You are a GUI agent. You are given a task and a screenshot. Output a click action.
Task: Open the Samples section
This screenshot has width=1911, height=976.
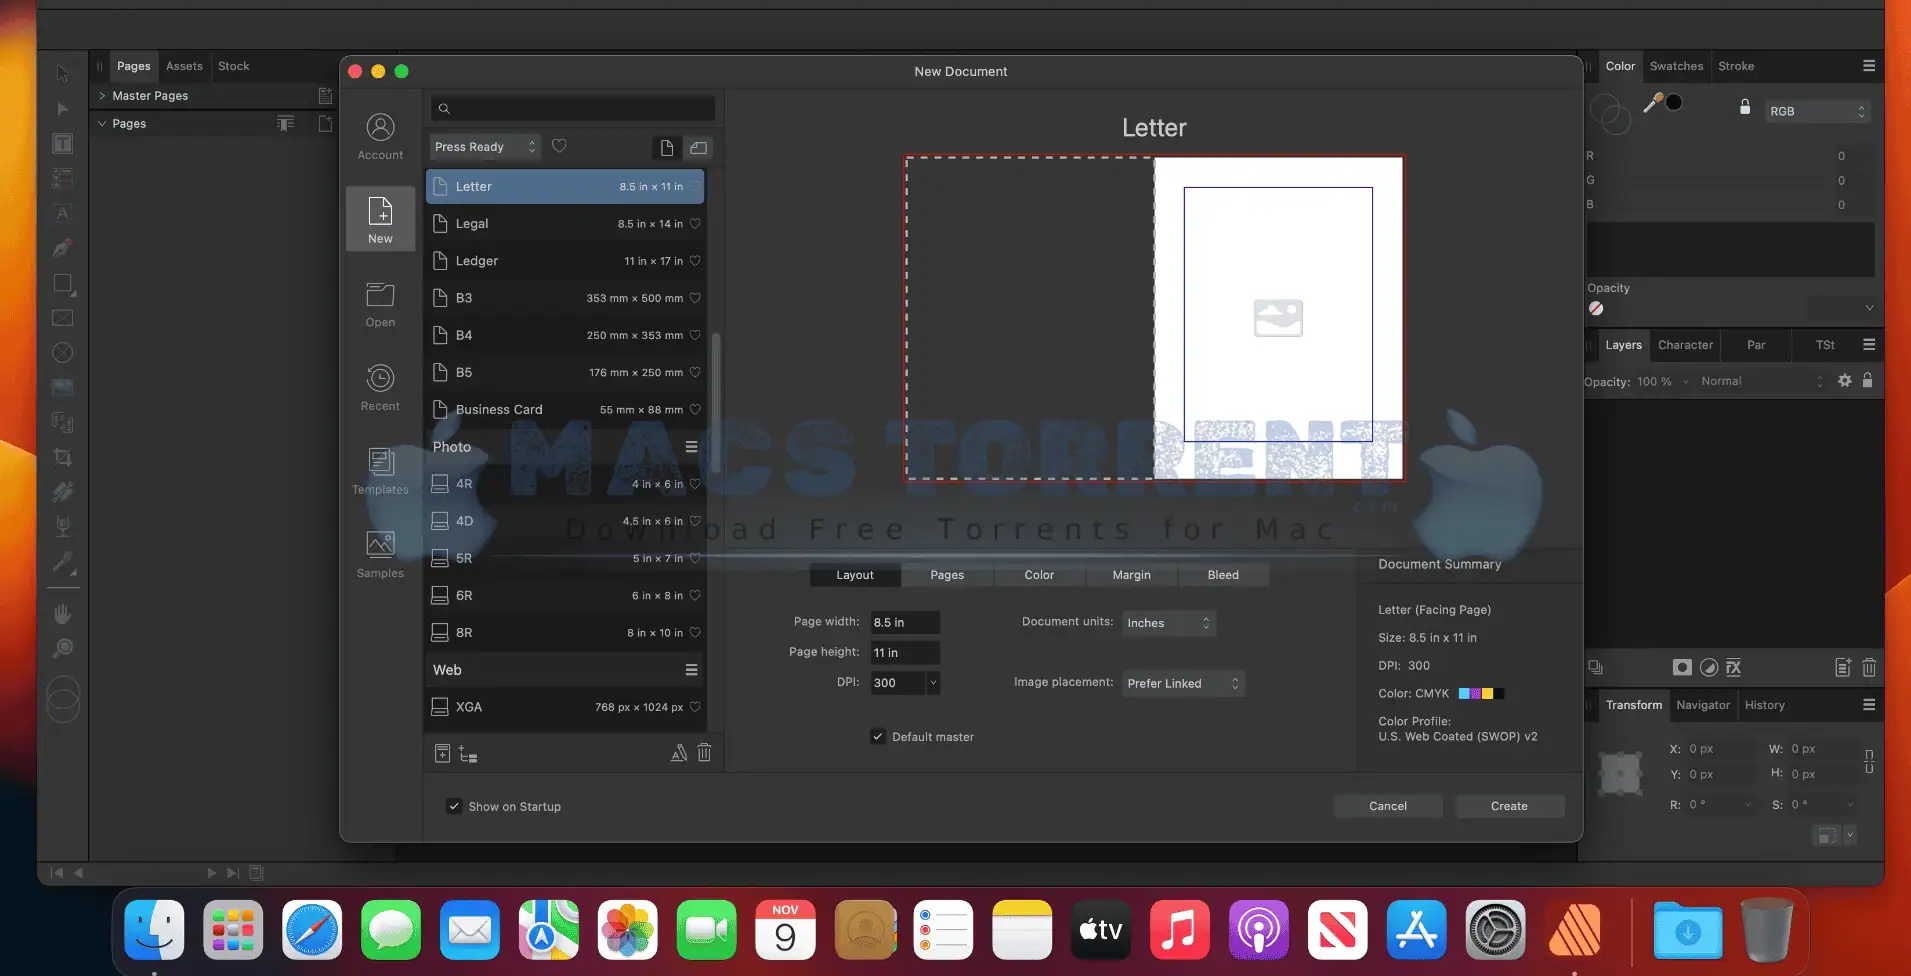(x=380, y=555)
